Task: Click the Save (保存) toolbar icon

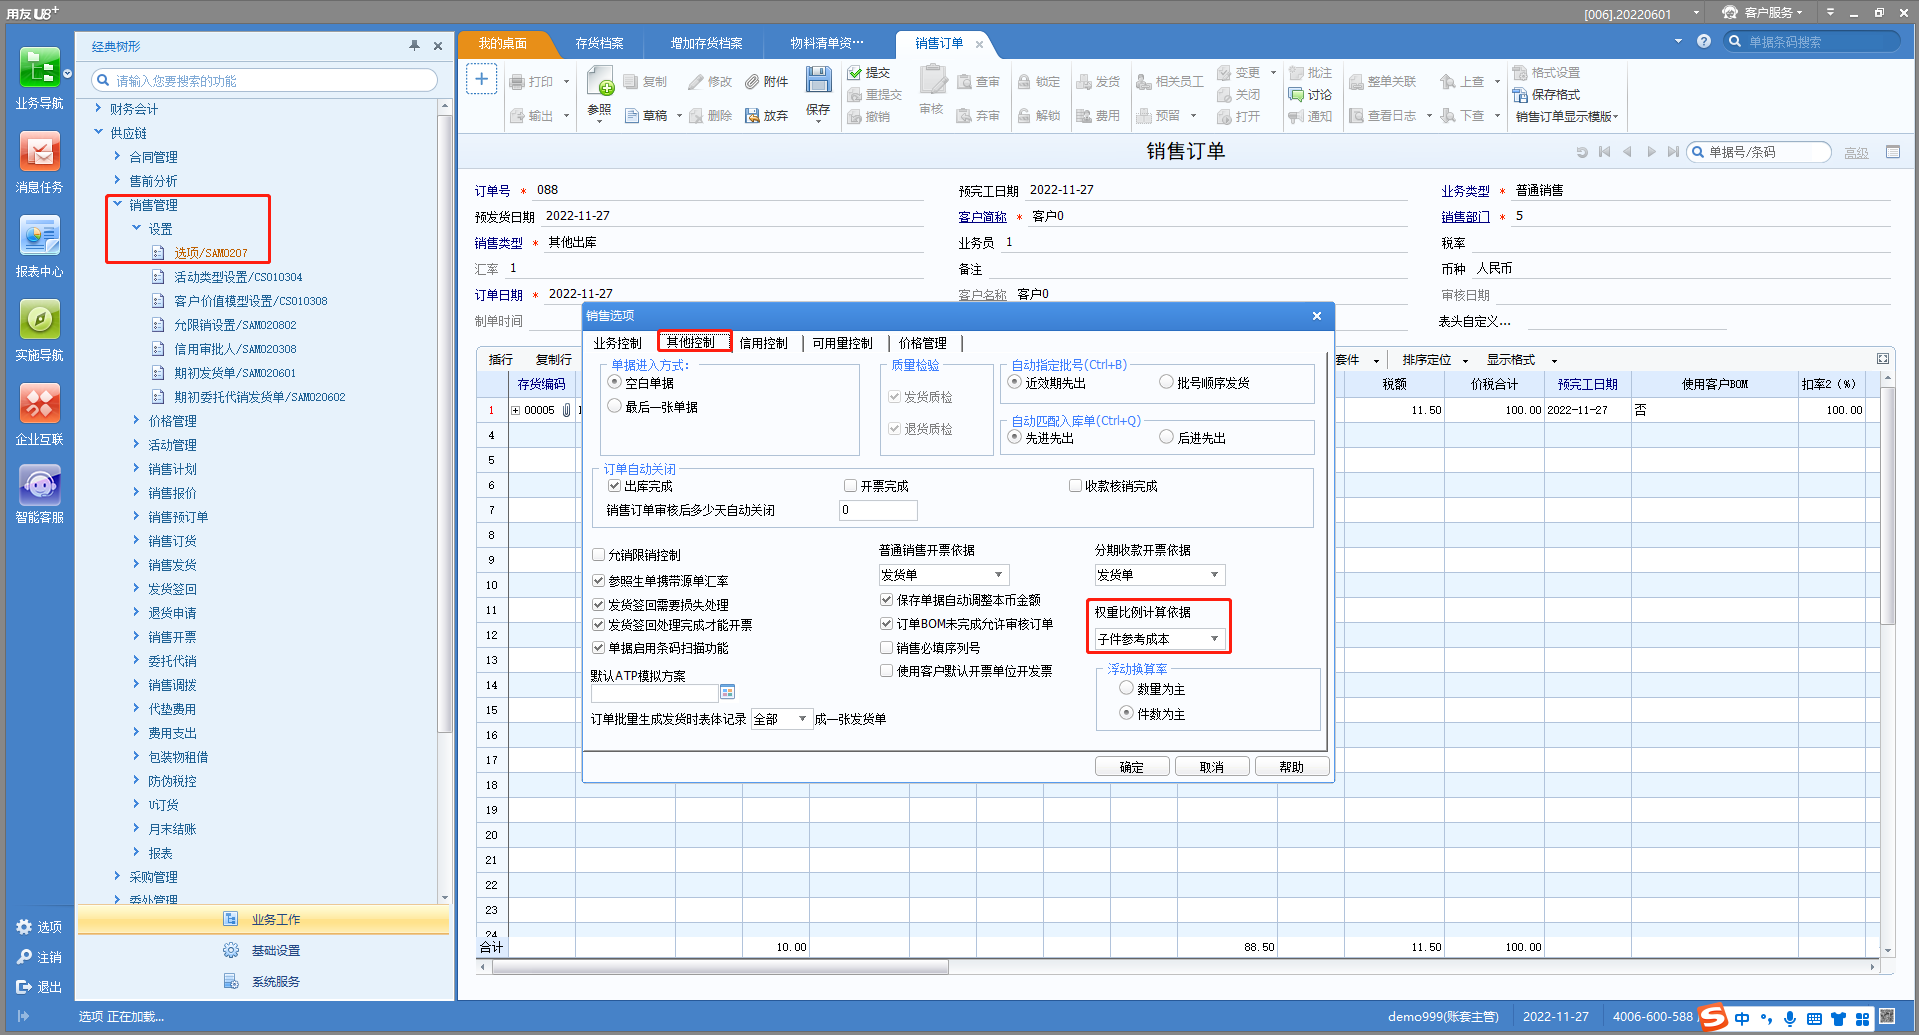Action: [818, 82]
